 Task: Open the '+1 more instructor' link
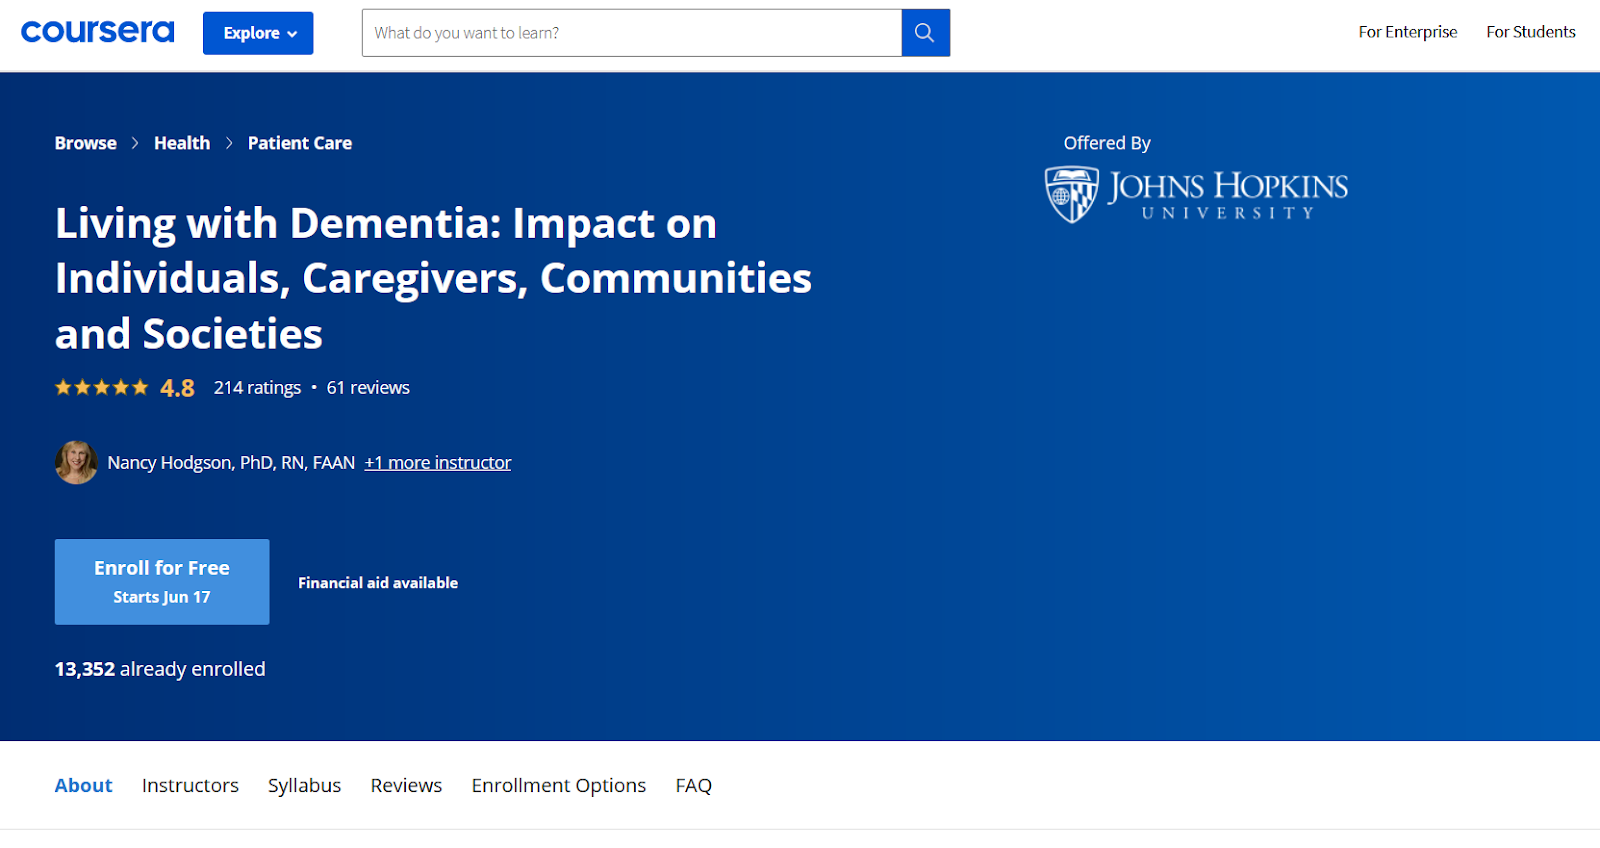coord(438,463)
